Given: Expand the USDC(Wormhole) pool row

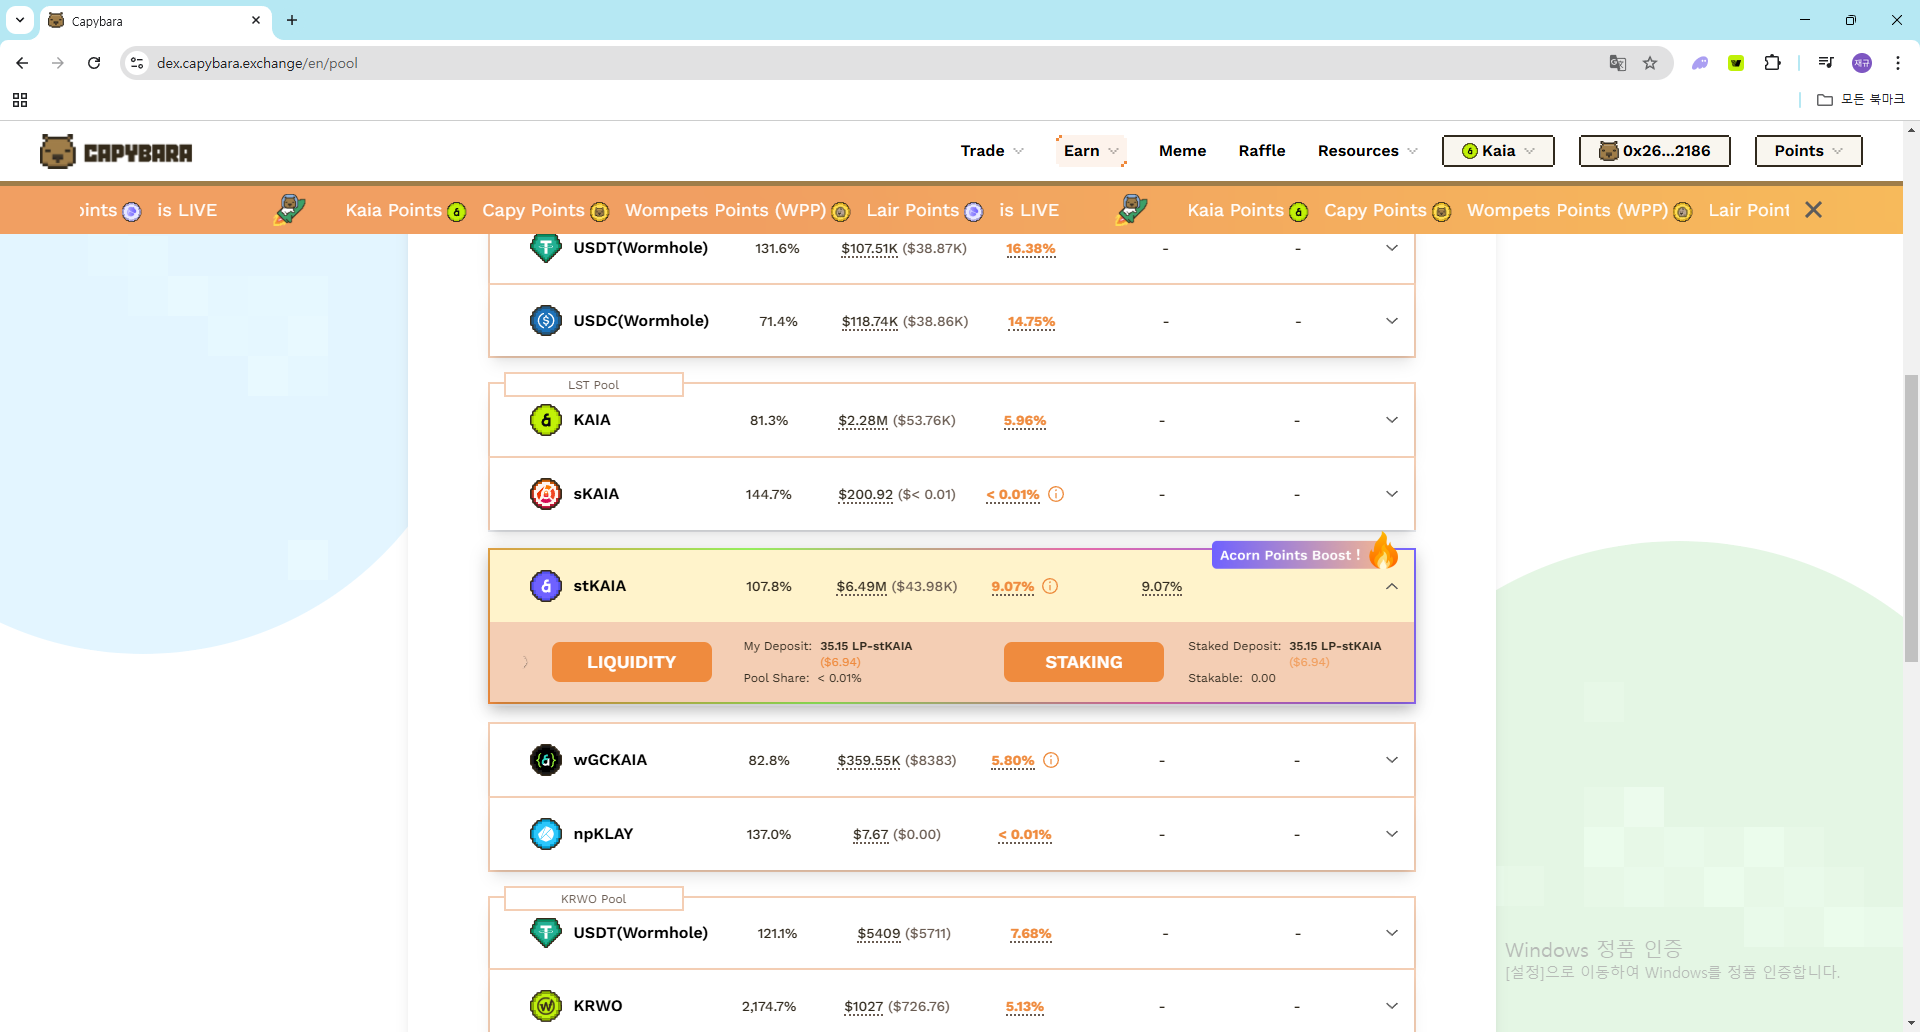Looking at the screenshot, I should click(x=1391, y=321).
